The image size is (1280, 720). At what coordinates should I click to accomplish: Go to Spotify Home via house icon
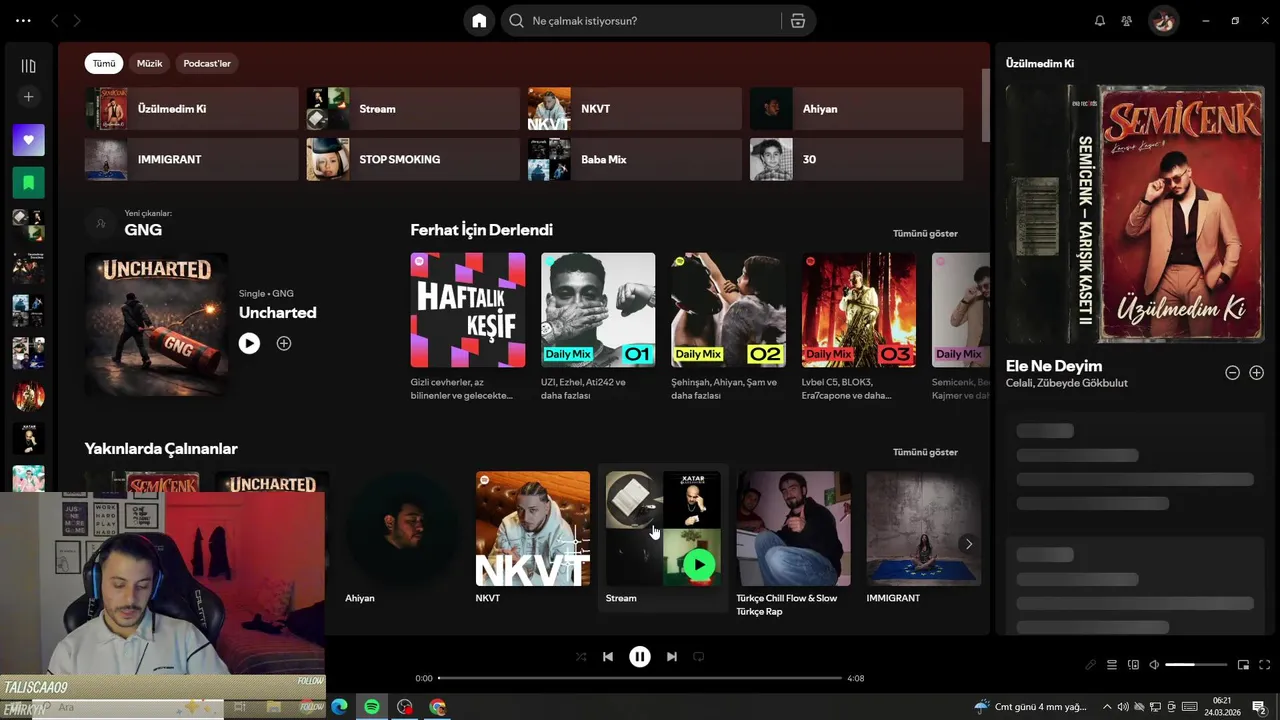click(479, 21)
